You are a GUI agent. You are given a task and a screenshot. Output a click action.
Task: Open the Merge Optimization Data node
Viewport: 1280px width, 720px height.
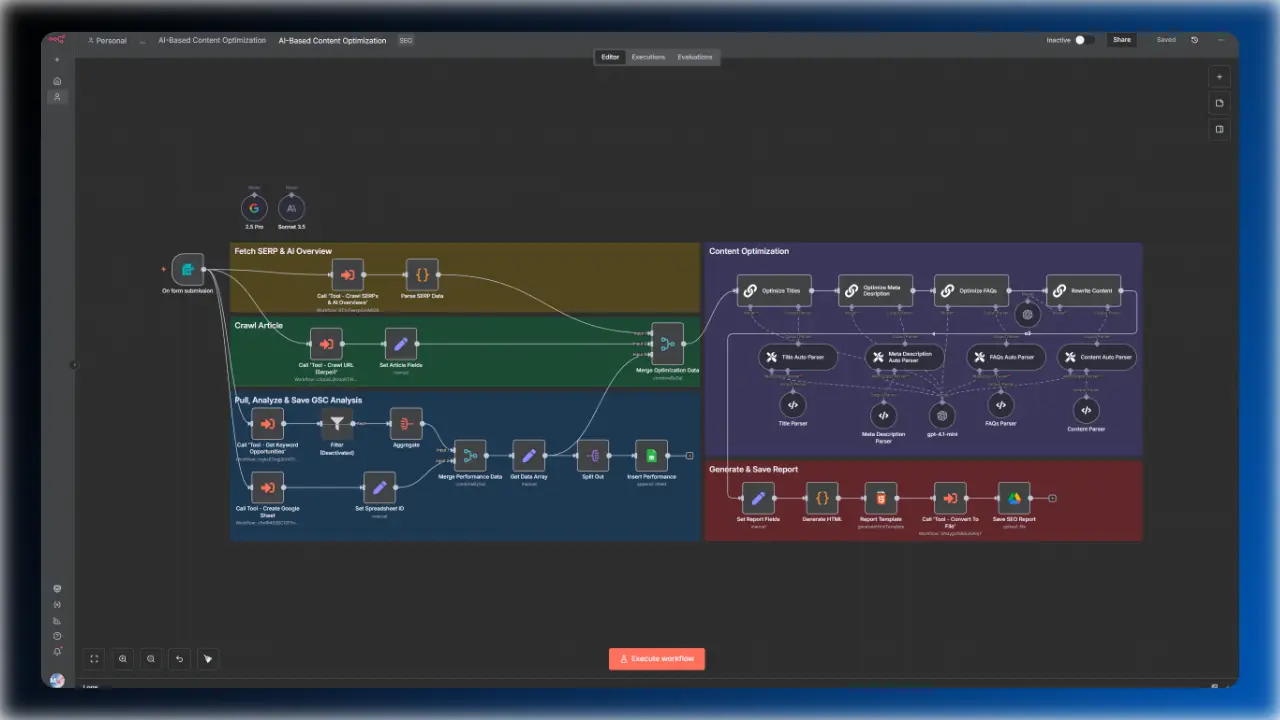667,344
